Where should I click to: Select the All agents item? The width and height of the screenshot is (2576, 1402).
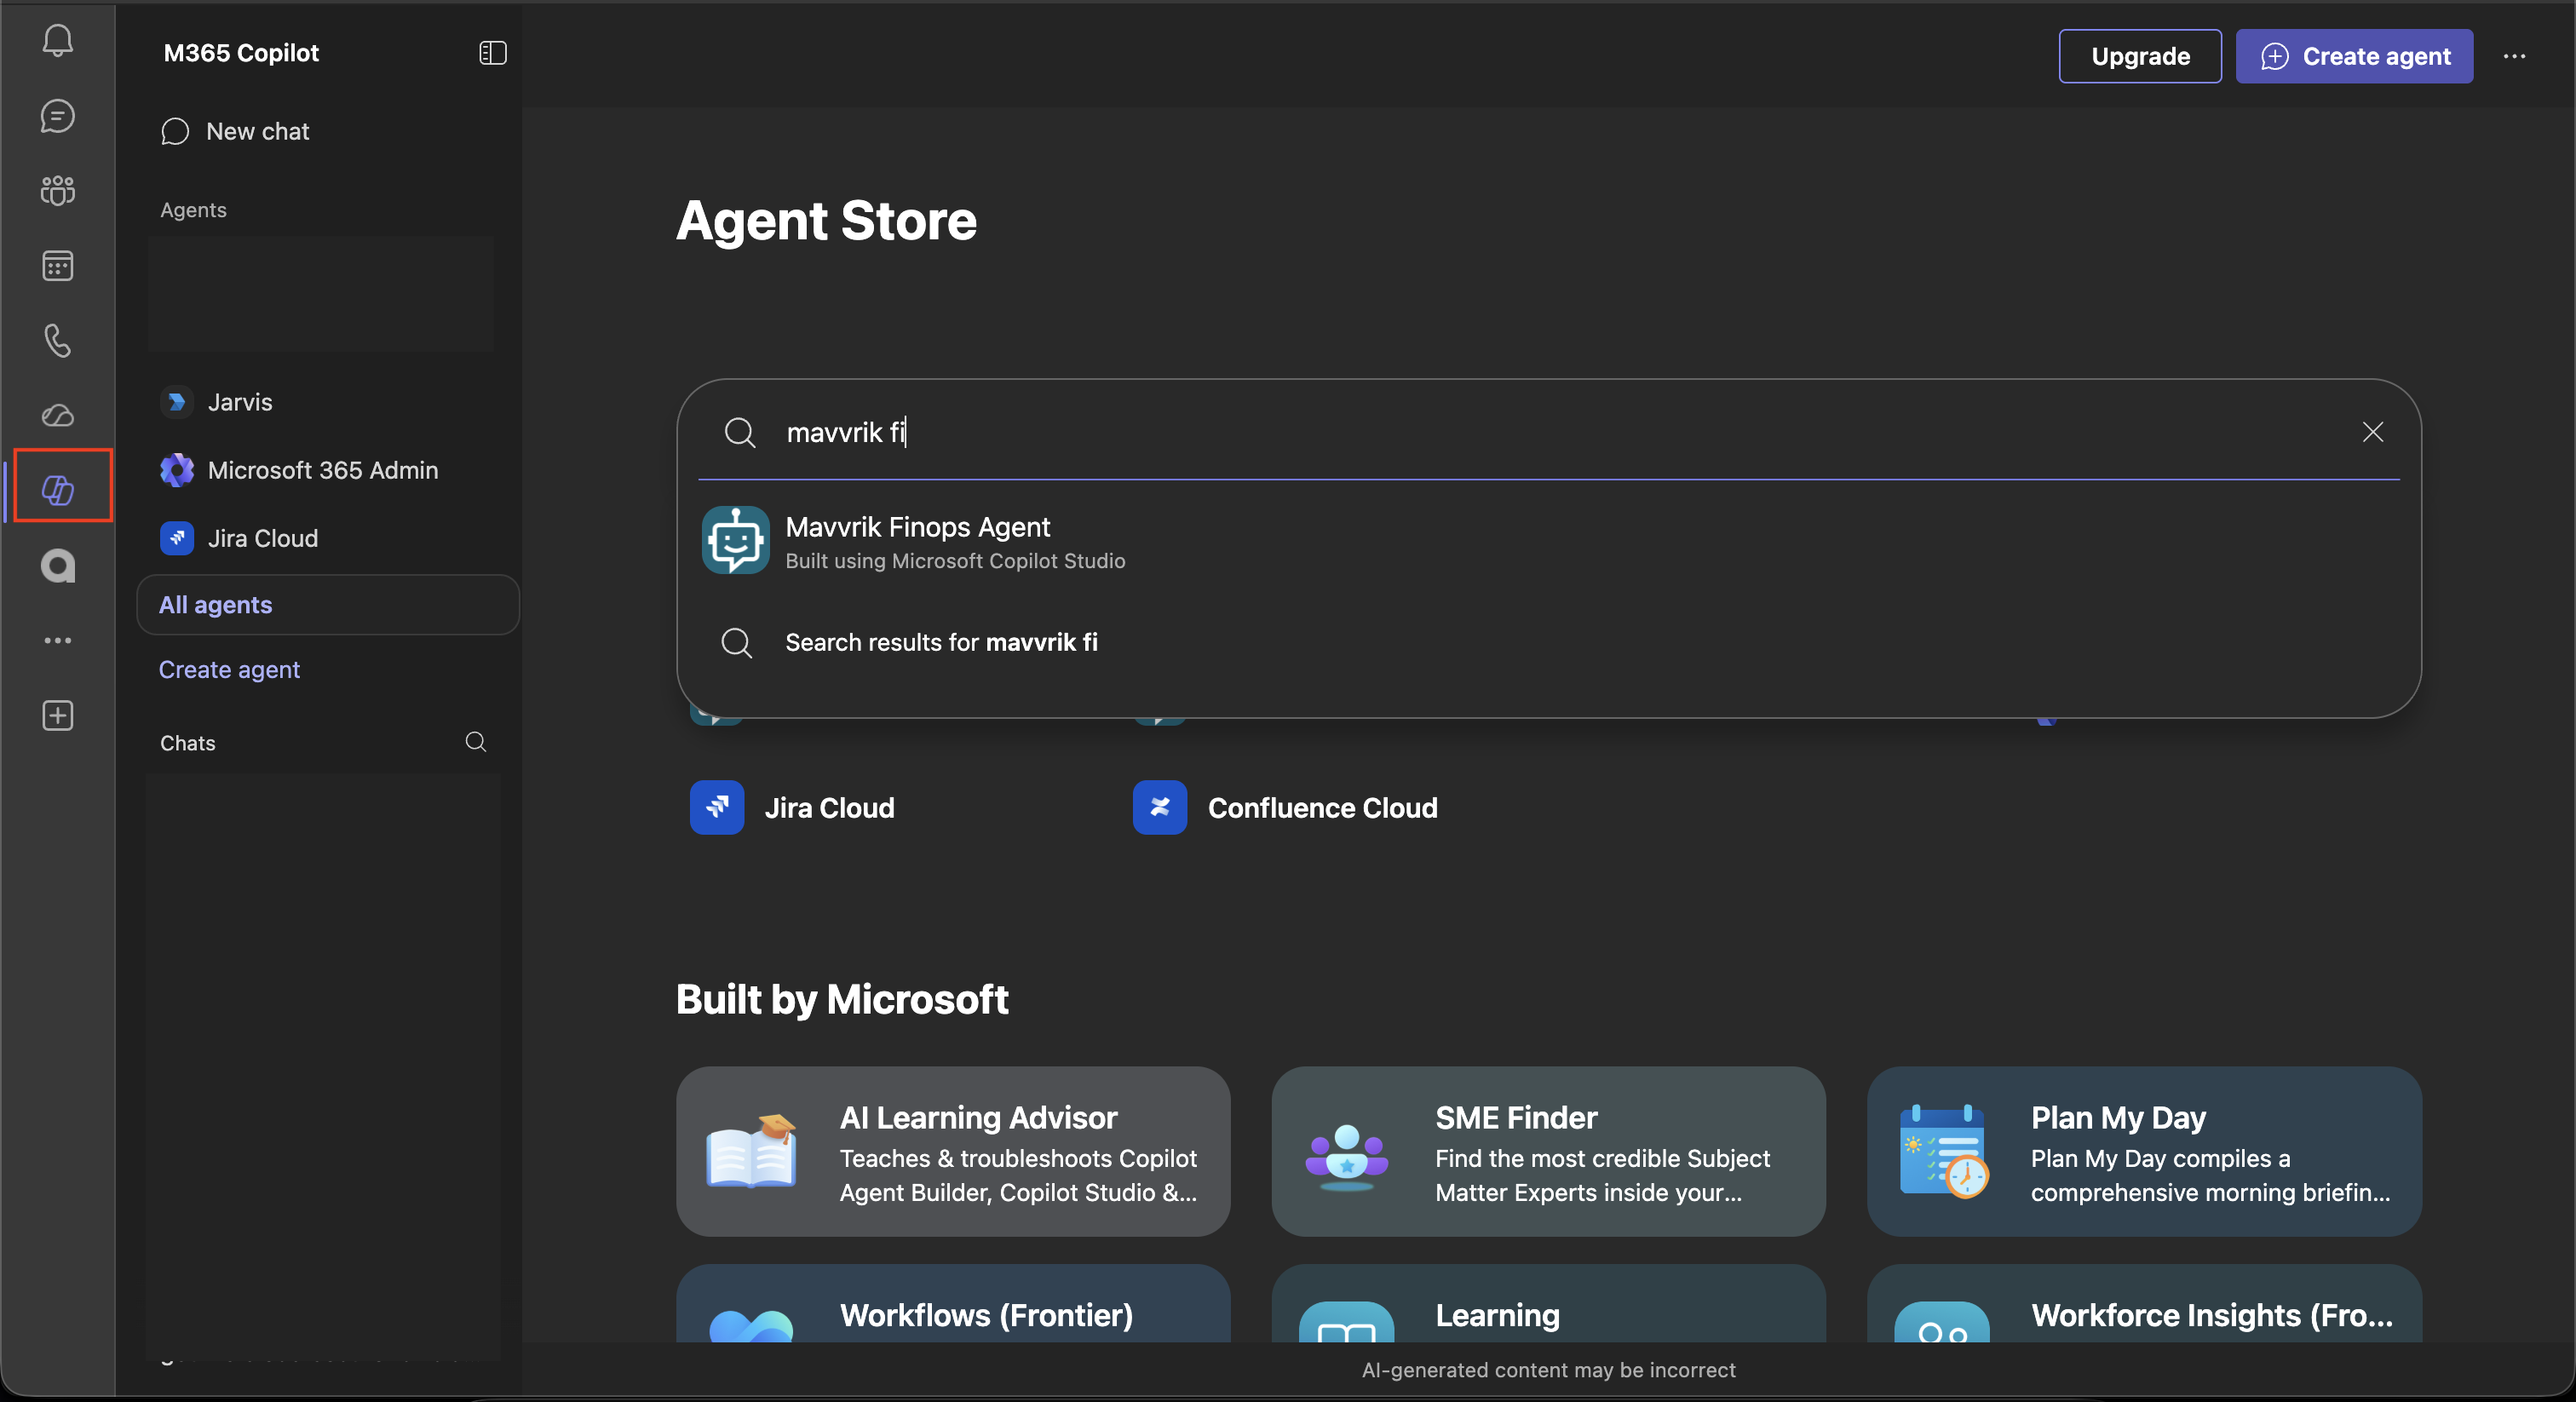click(x=328, y=605)
